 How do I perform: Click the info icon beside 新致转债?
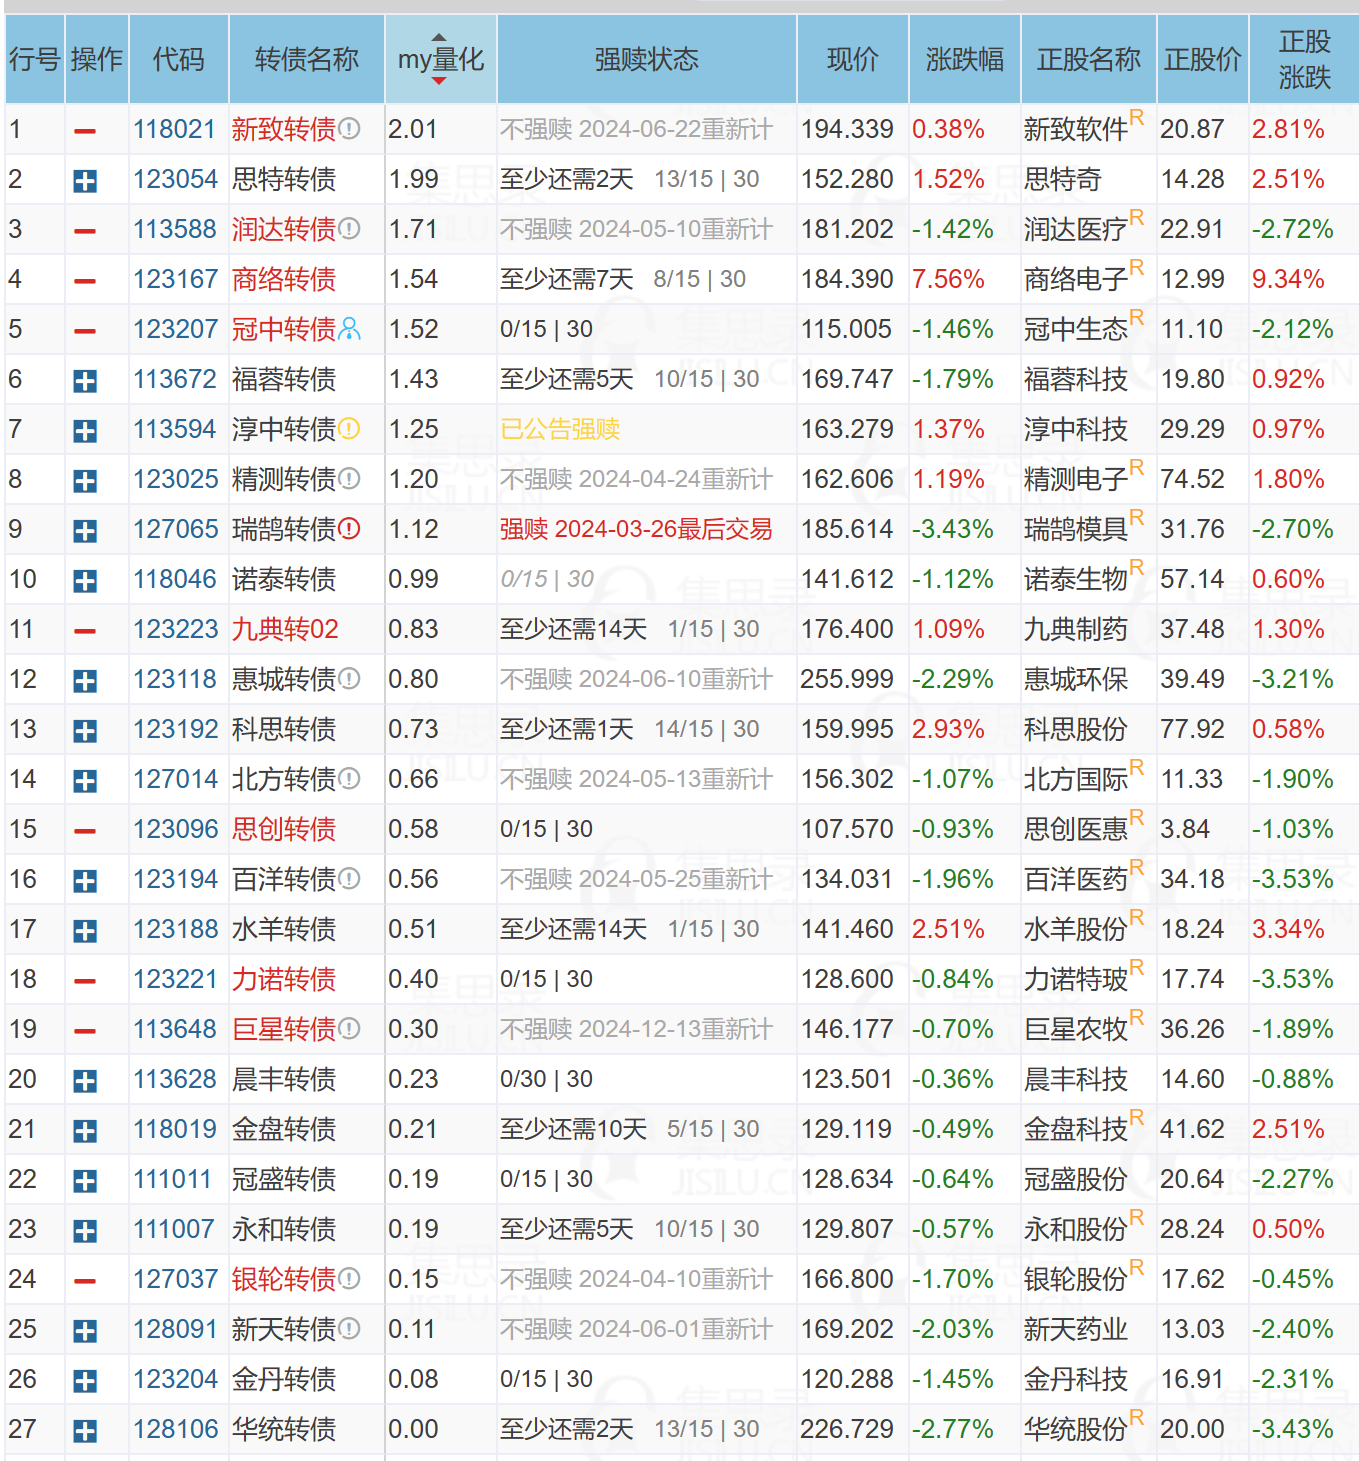(349, 129)
